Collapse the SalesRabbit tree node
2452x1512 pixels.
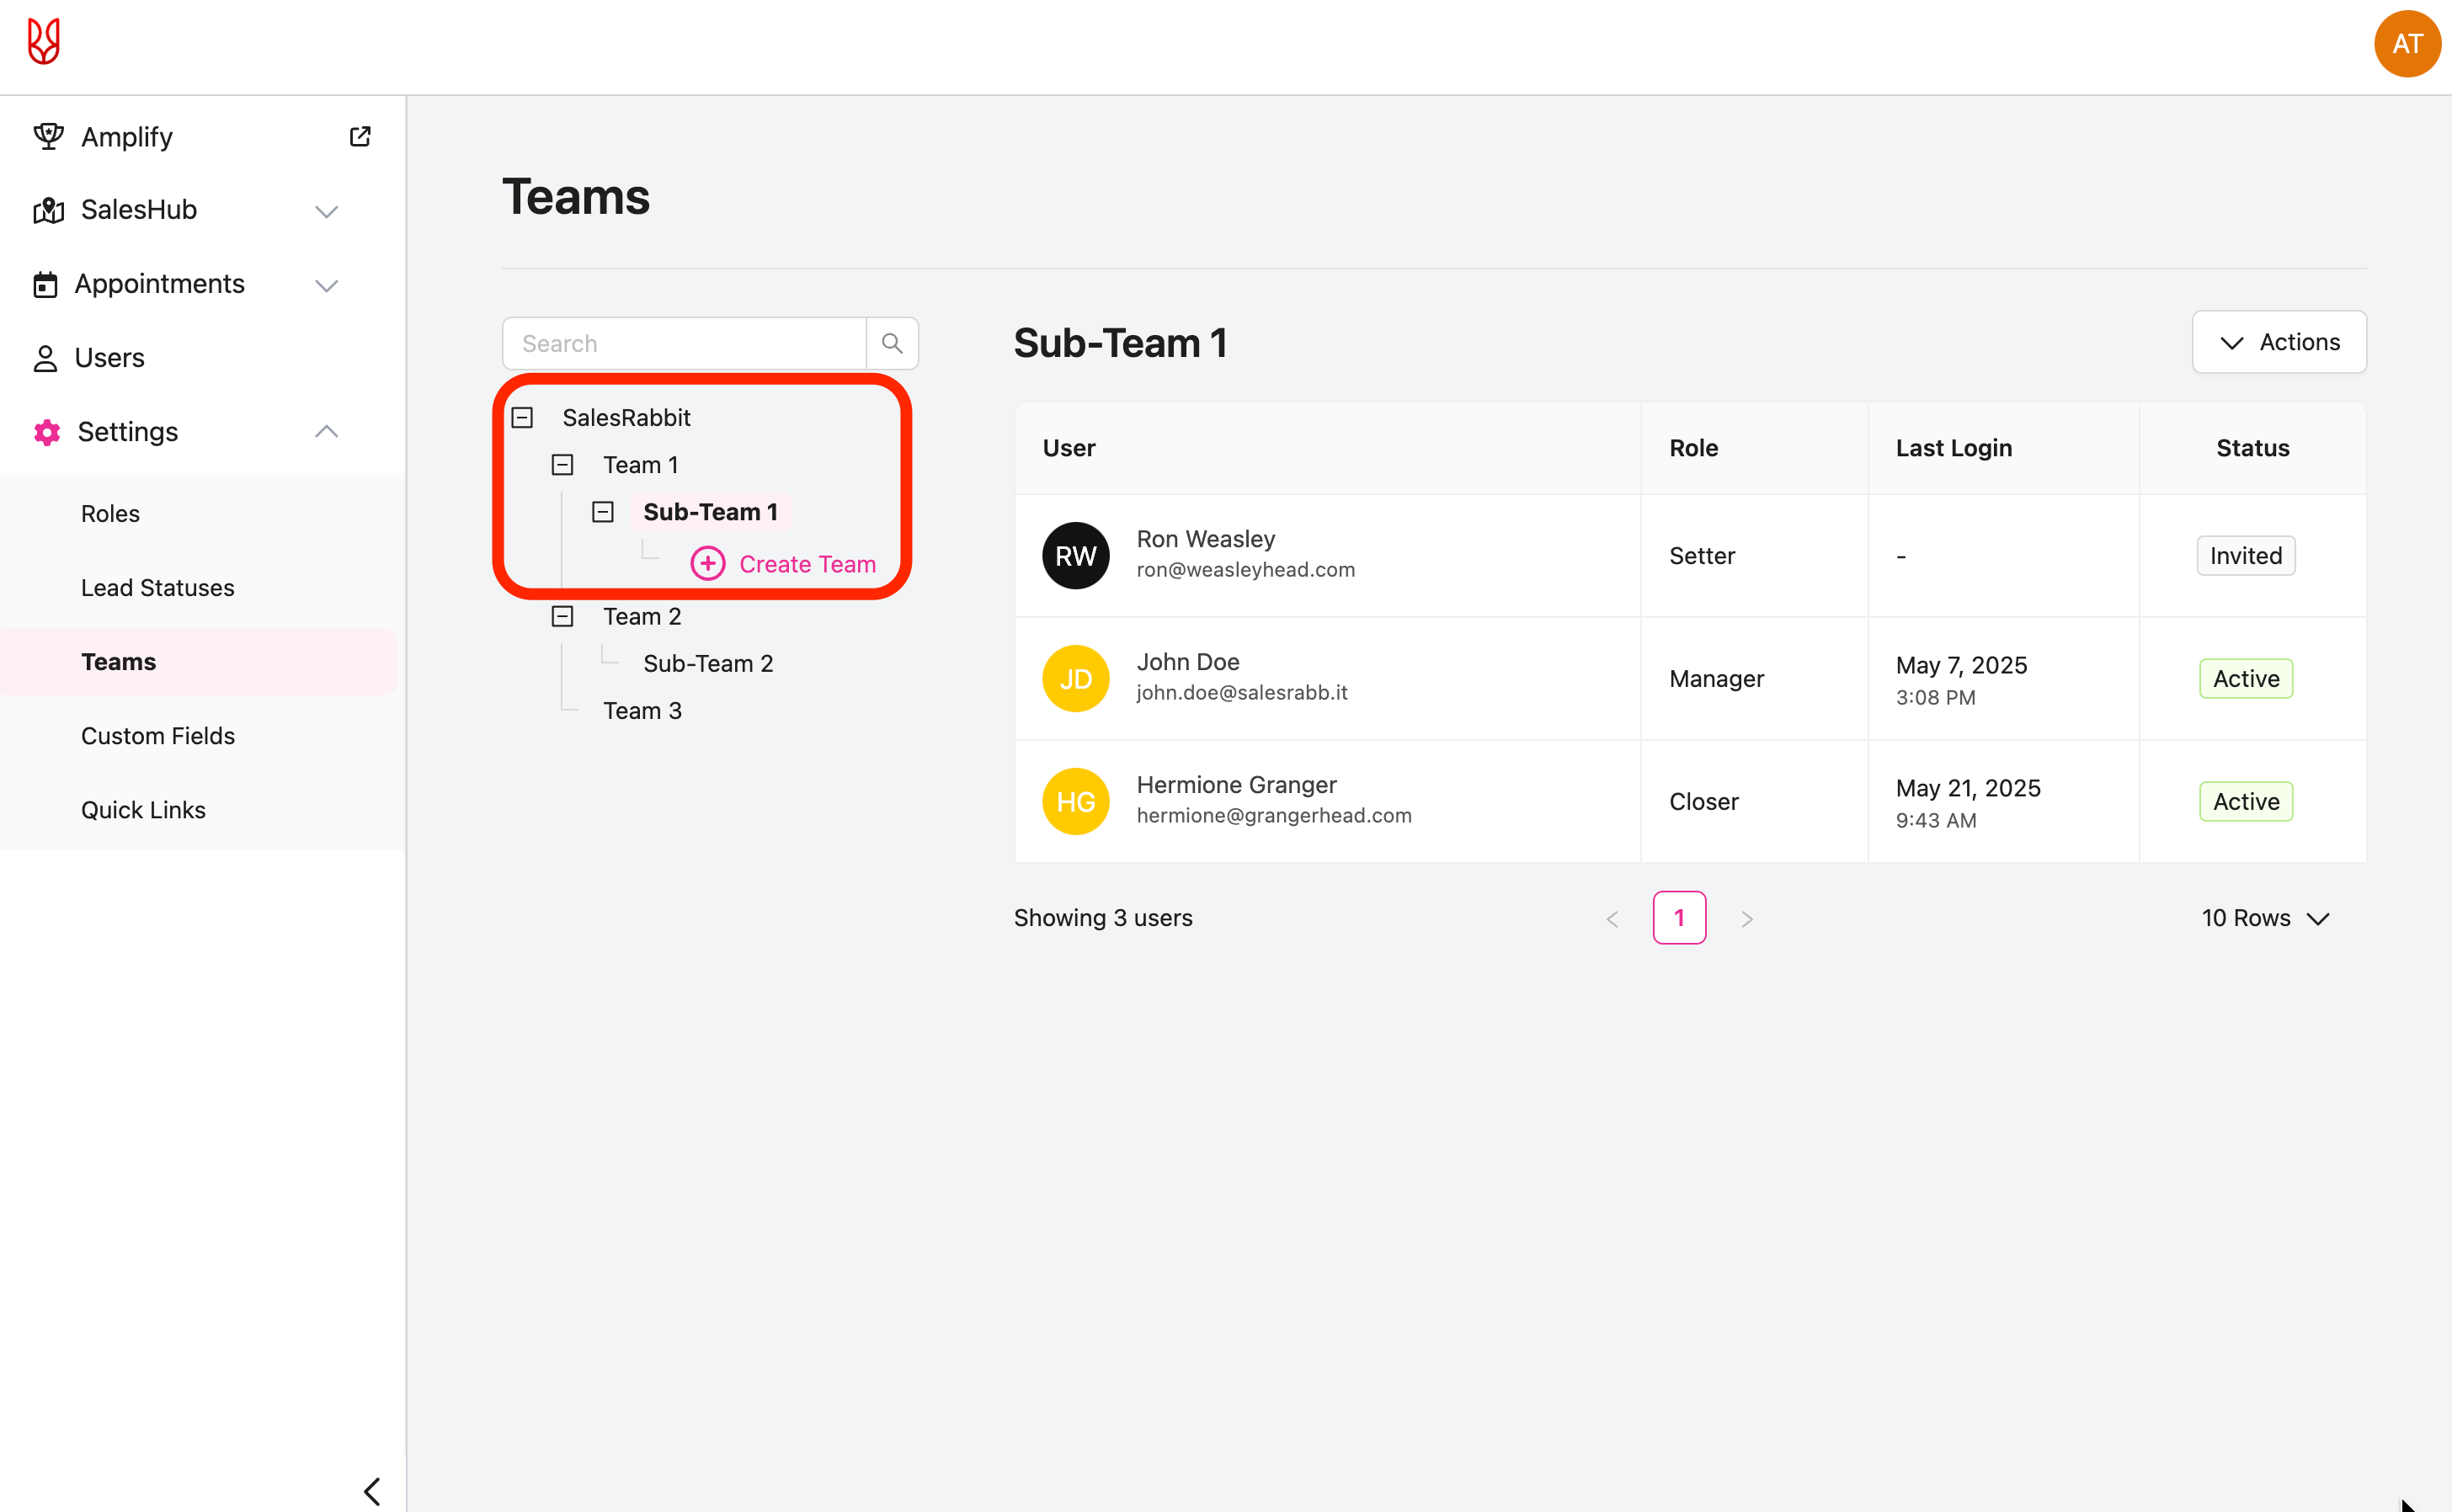522,418
